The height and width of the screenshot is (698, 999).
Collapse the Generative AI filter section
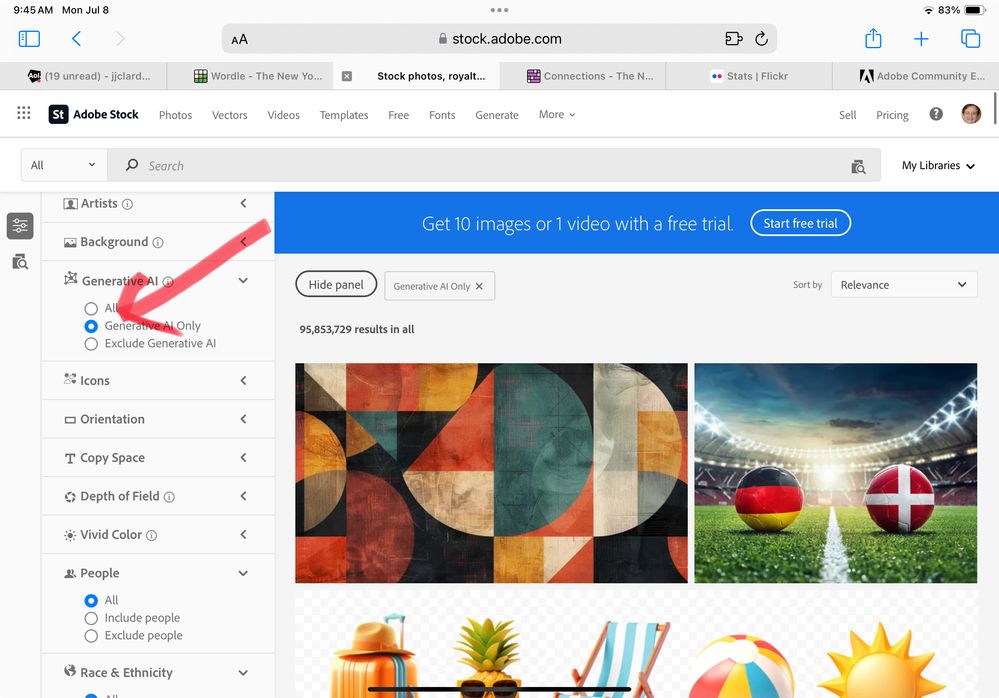[243, 280]
